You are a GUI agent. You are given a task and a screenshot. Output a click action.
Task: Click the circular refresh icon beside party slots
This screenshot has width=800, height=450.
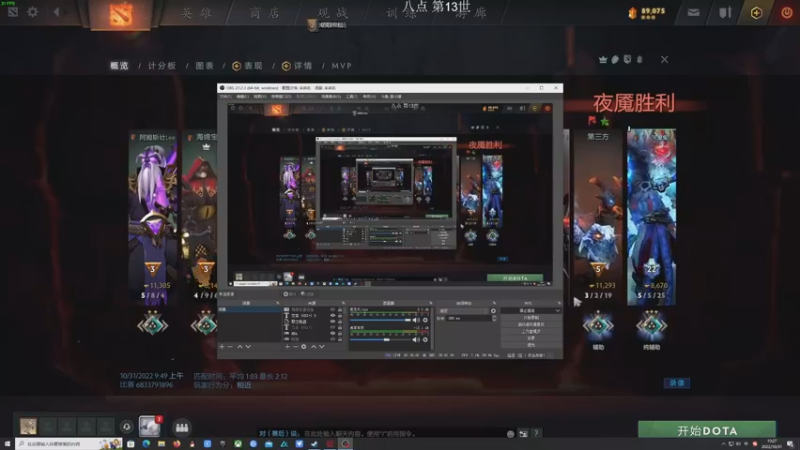pyautogui.click(x=127, y=427)
